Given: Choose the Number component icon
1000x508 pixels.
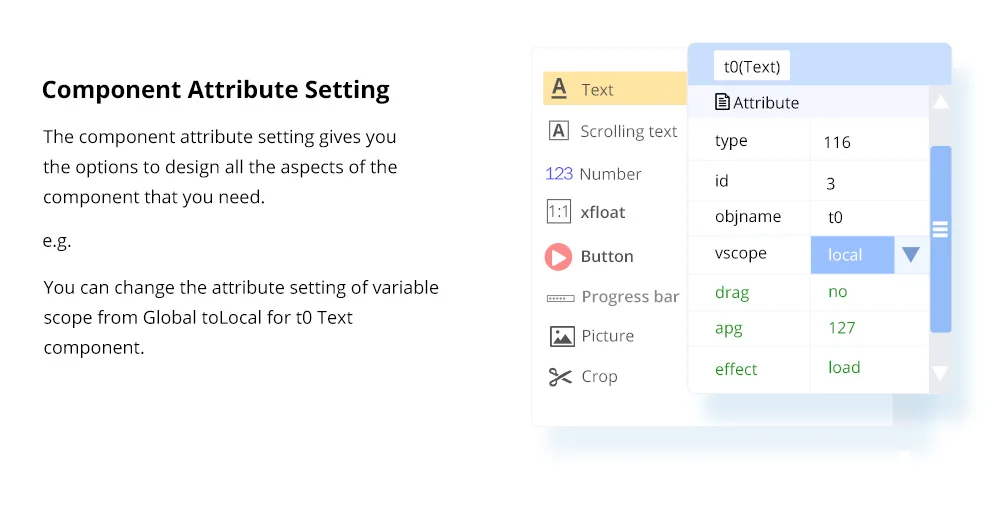Looking at the screenshot, I should (x=559, y=174).
